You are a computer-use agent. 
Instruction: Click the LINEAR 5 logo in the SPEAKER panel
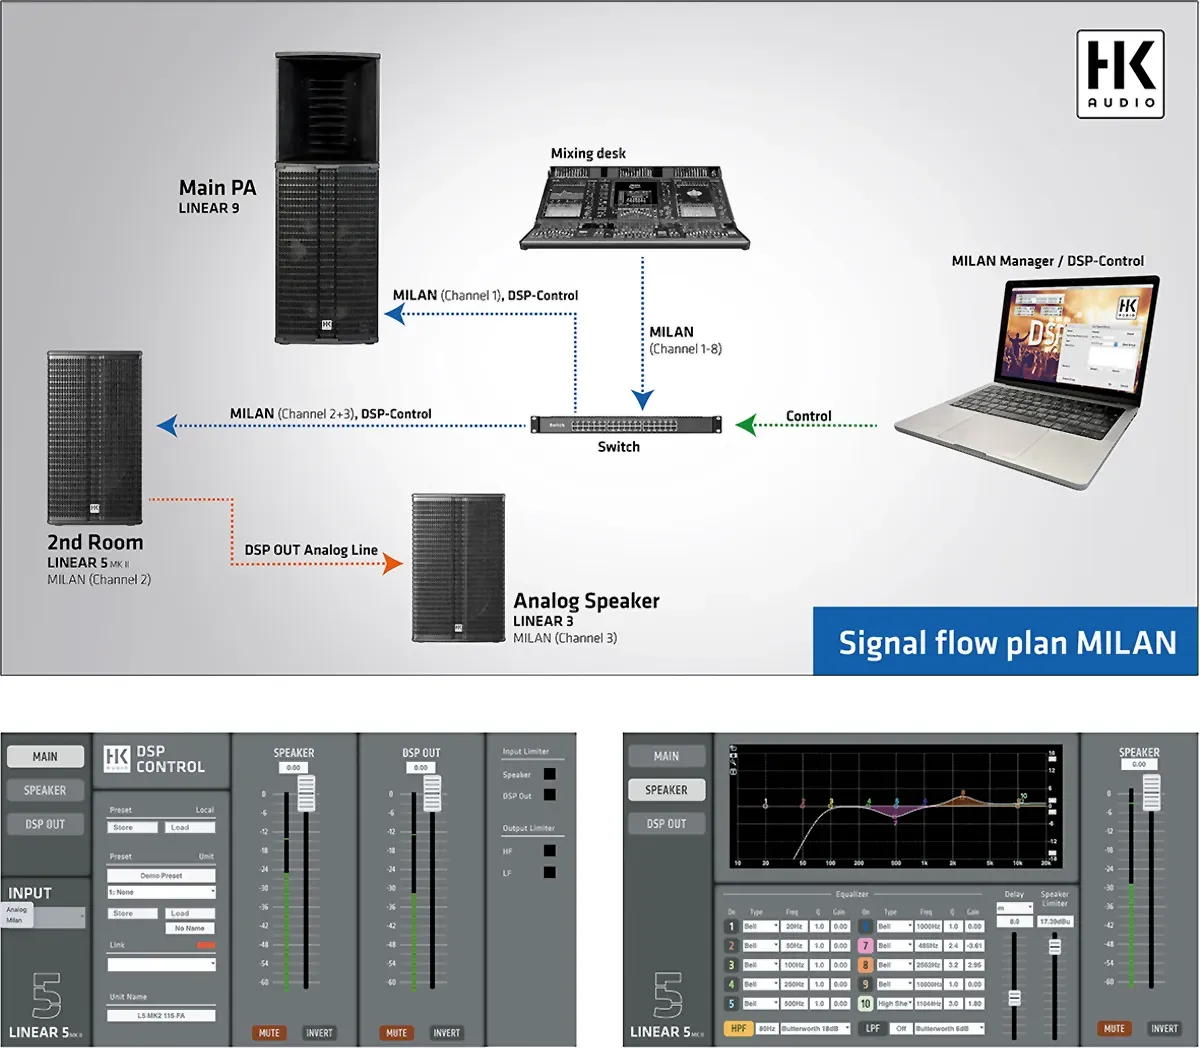point(667,1004)
